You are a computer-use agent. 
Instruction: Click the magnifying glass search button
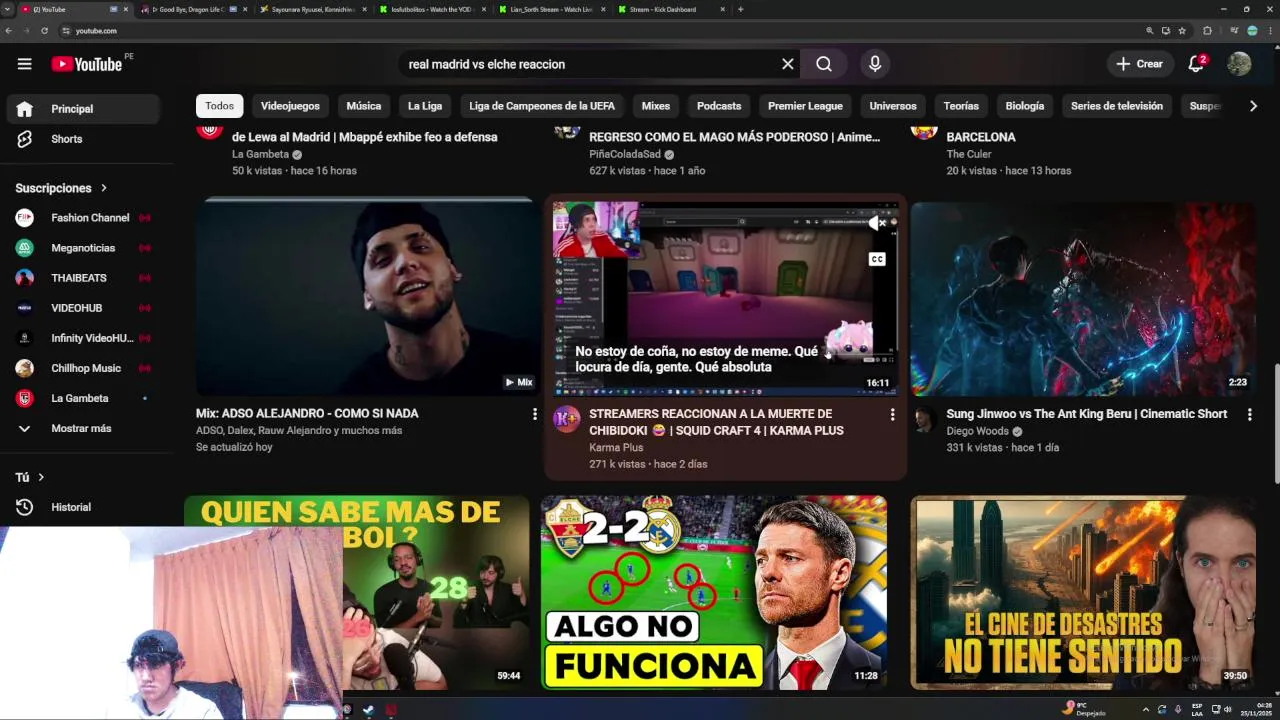click(824, 64)
